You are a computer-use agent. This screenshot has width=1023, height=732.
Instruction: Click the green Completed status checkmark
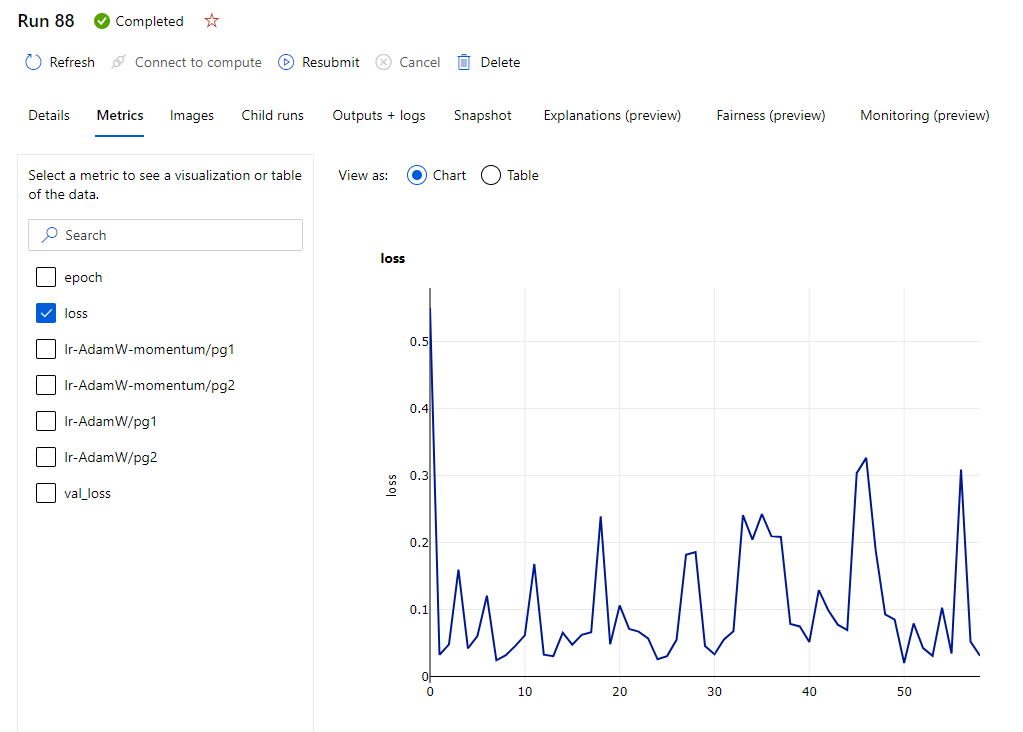pos(102,22)
